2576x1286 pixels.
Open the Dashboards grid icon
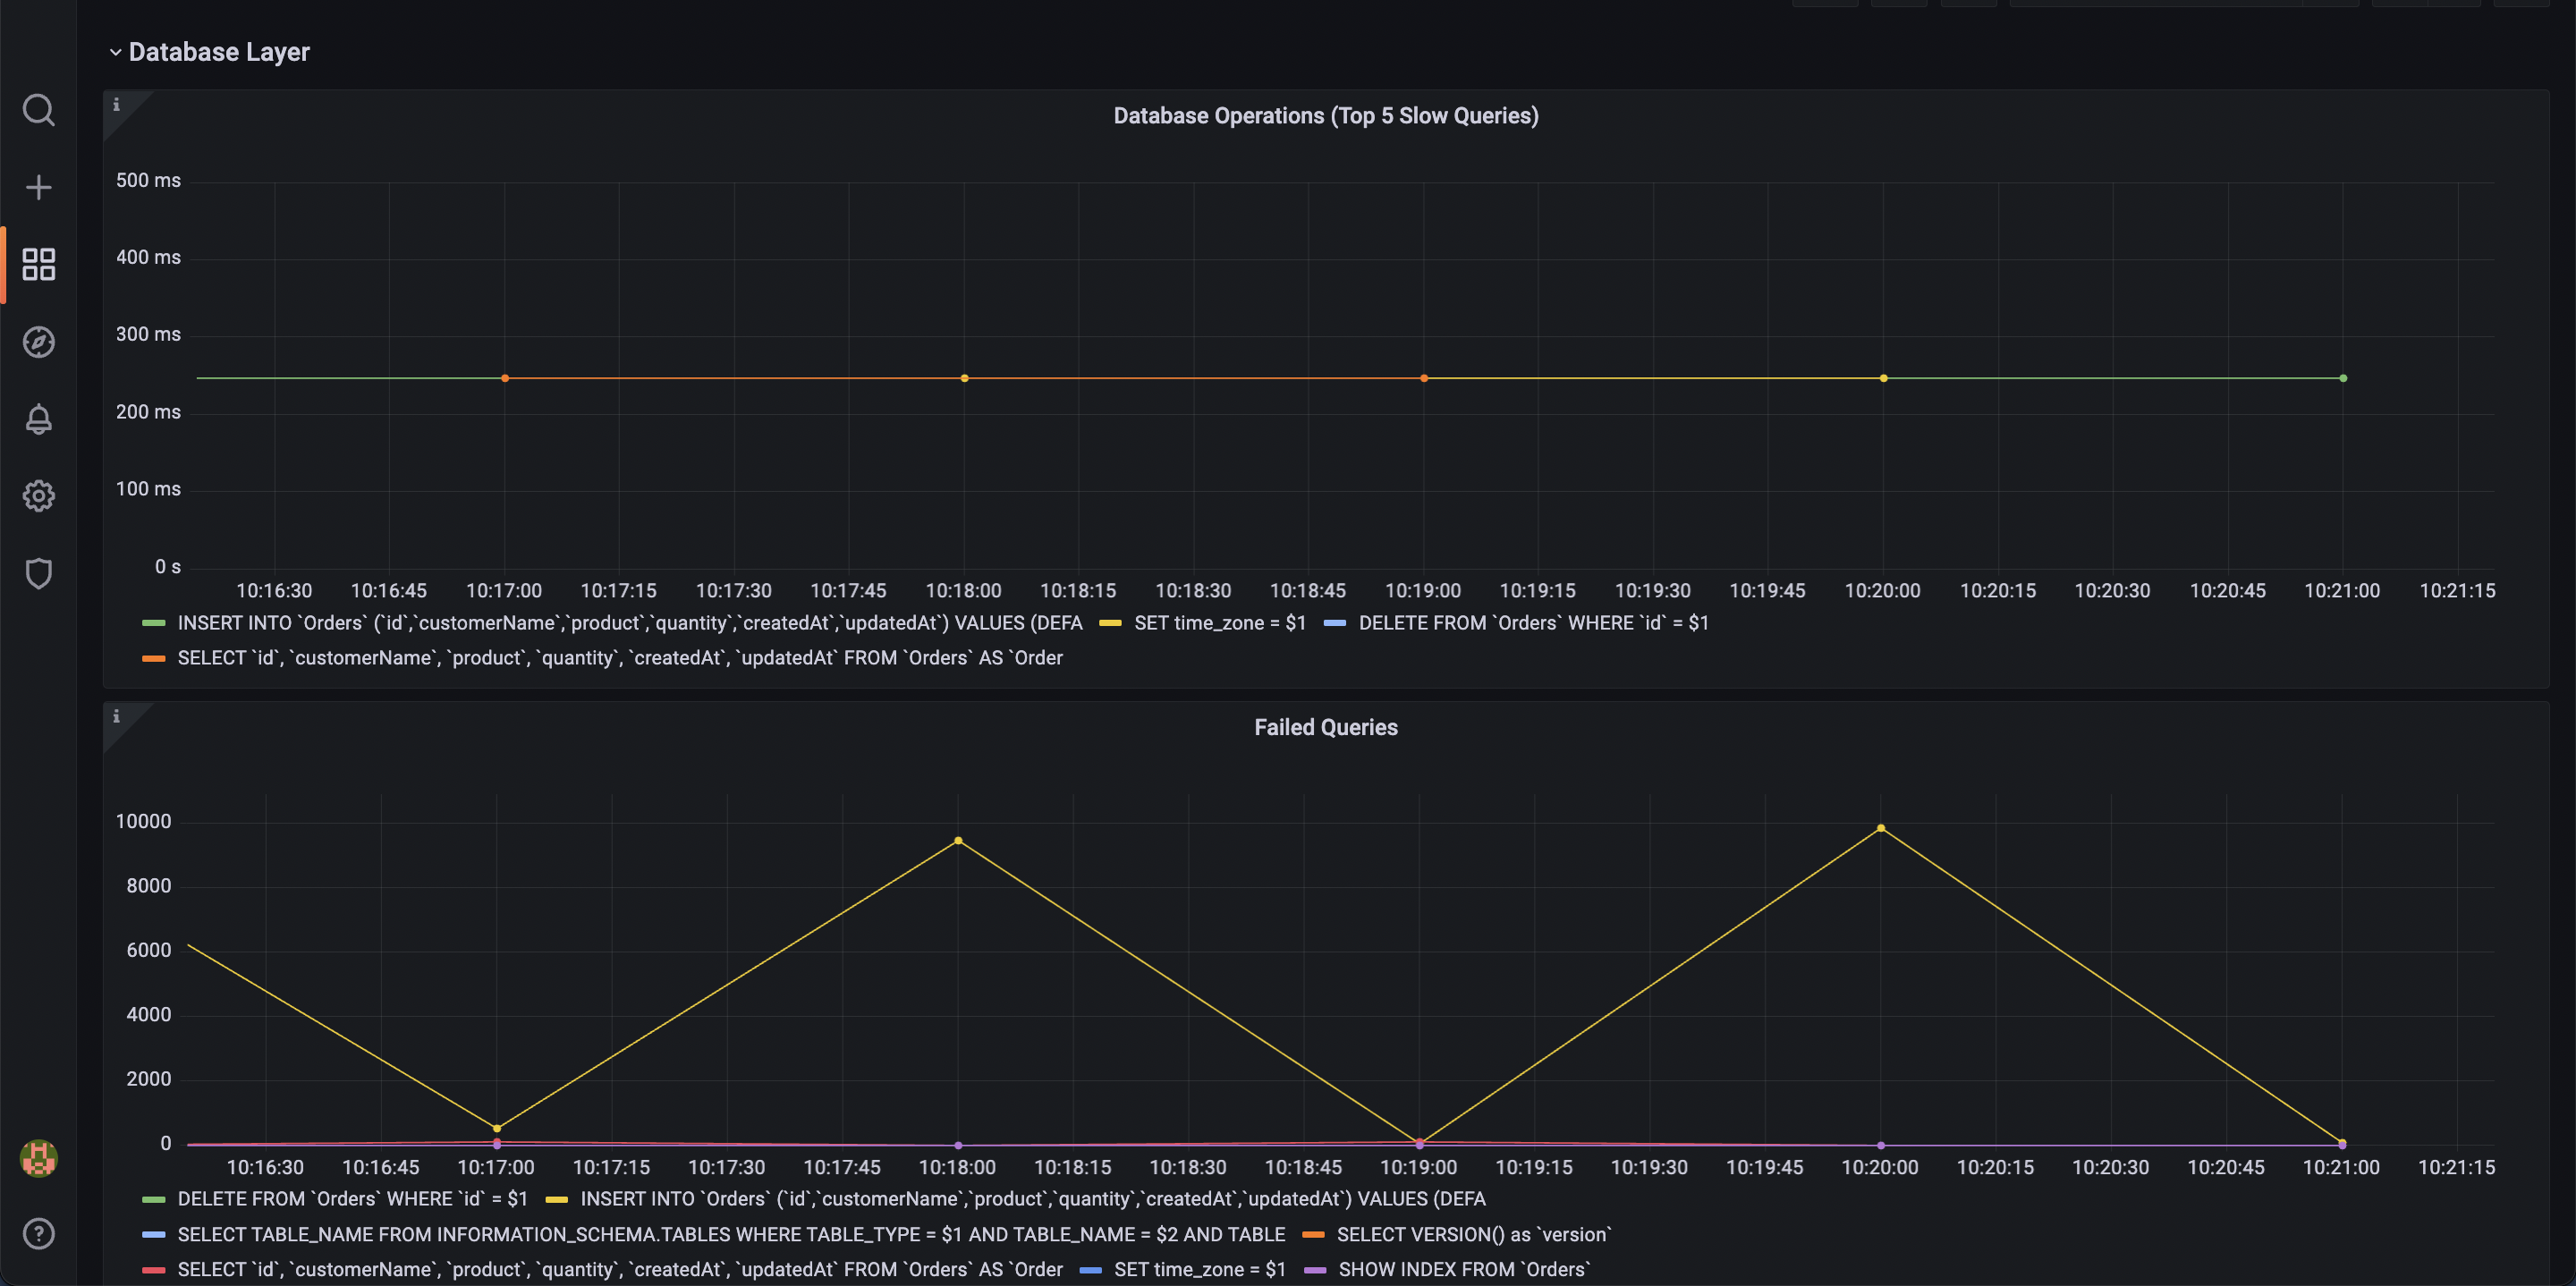pyautogui.click(x=38, y=264)
